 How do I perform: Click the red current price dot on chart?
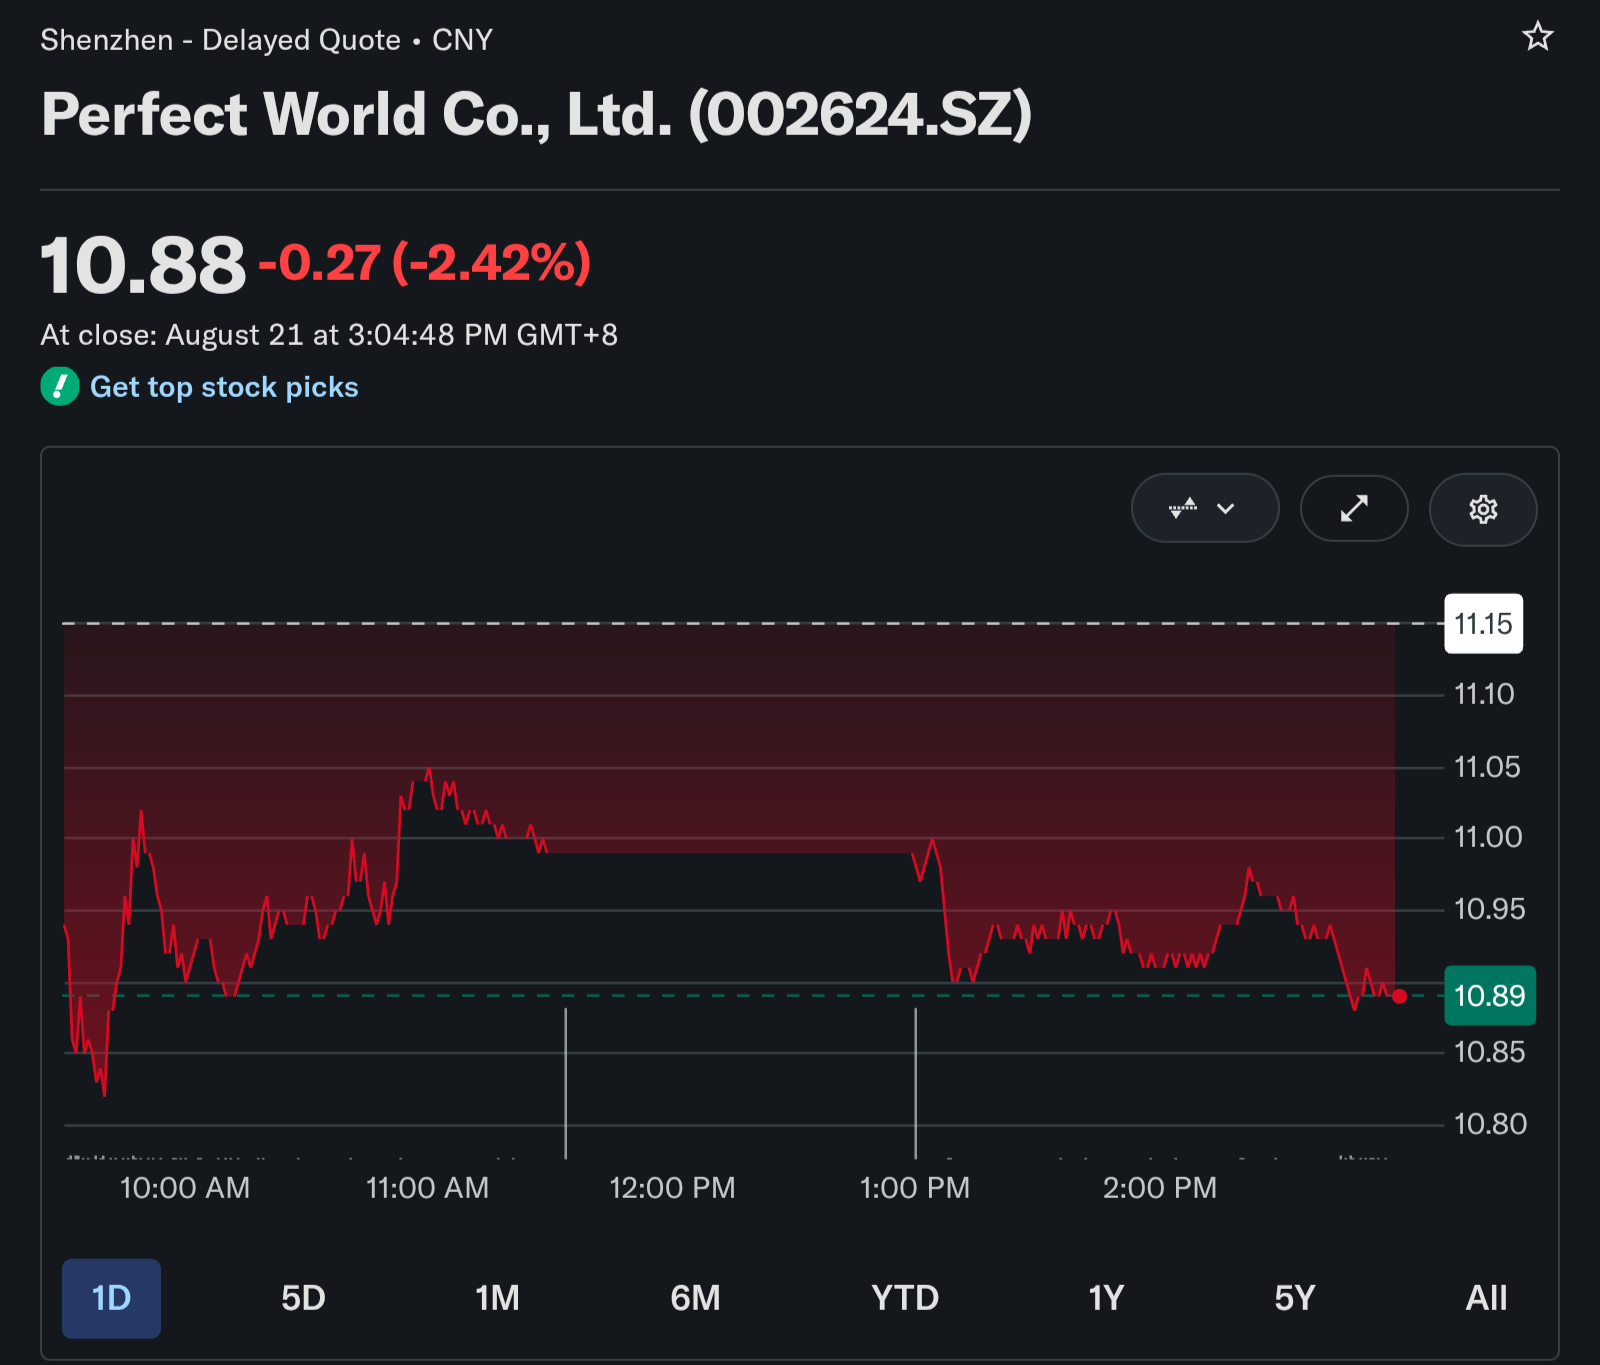[x=1399, y=996]
